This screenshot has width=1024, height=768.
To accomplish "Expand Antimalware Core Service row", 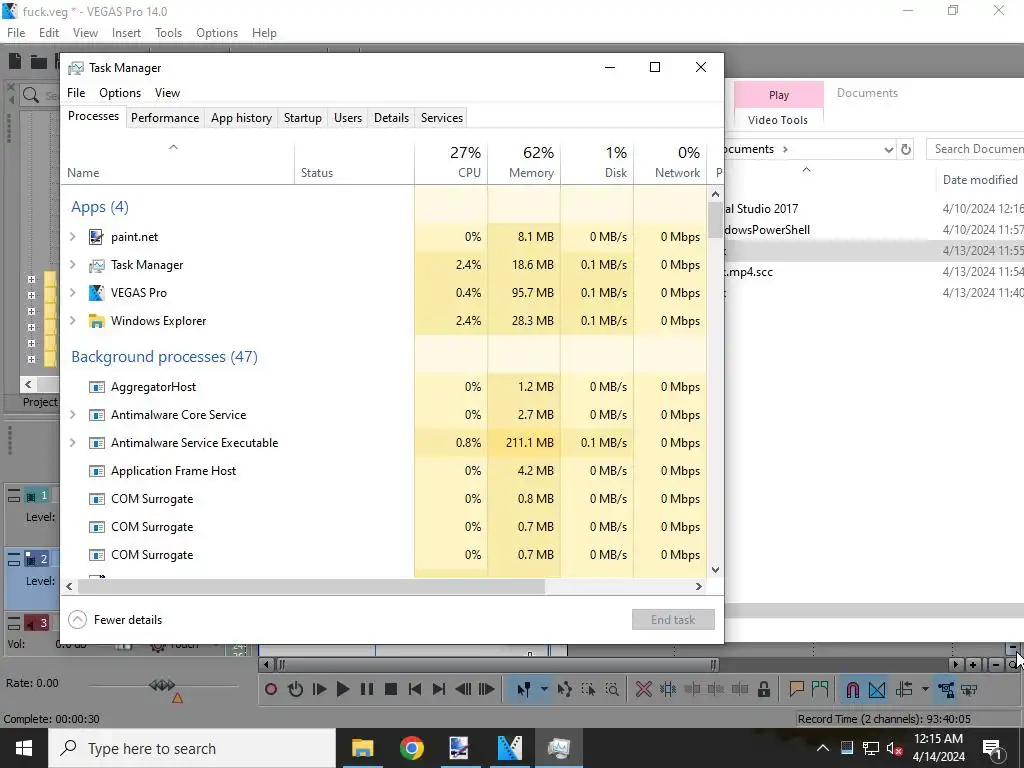I will pyautogui.click(x=72, y=415).
